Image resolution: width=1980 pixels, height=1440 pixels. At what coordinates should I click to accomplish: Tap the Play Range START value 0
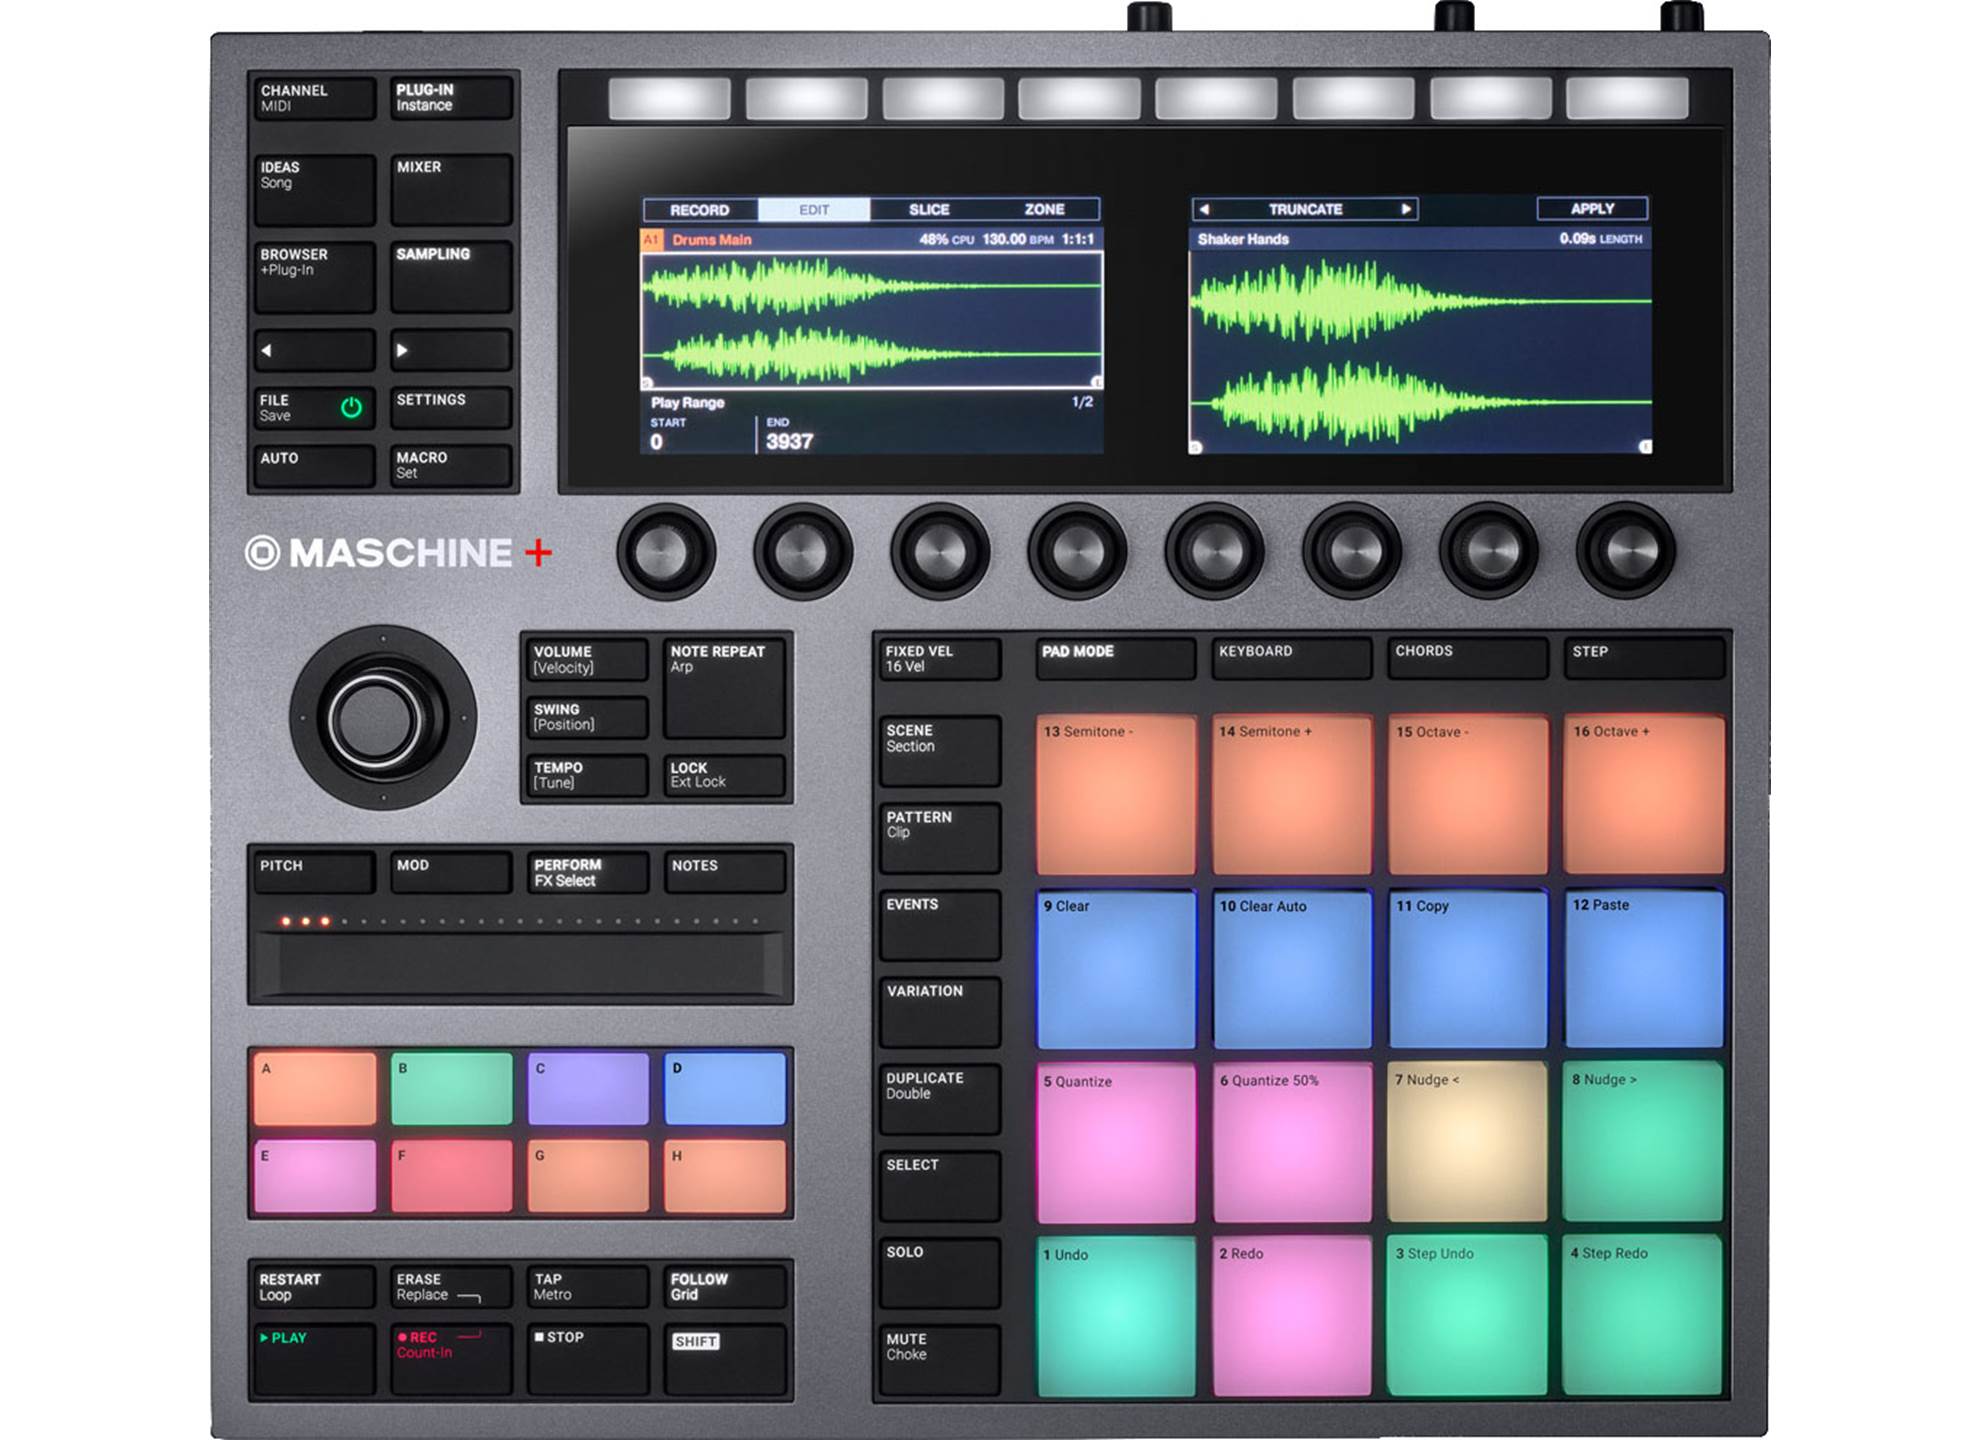pos(657,441)
